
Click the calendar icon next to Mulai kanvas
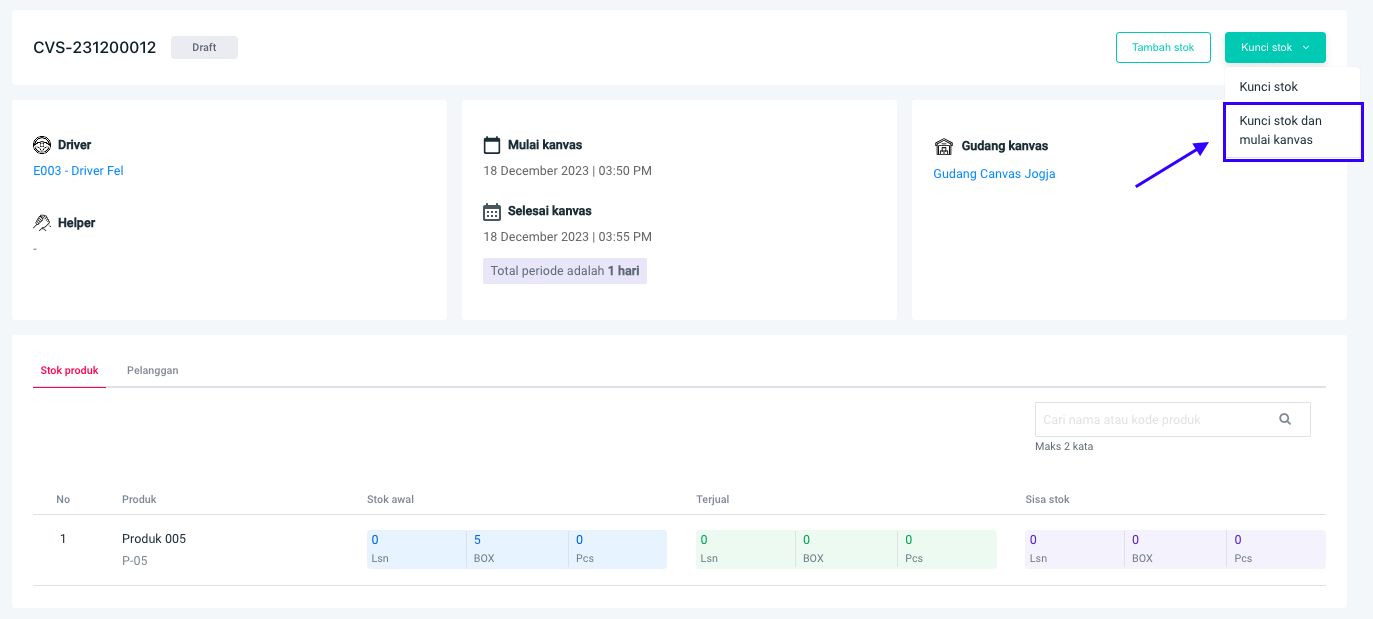pos(491,145)
